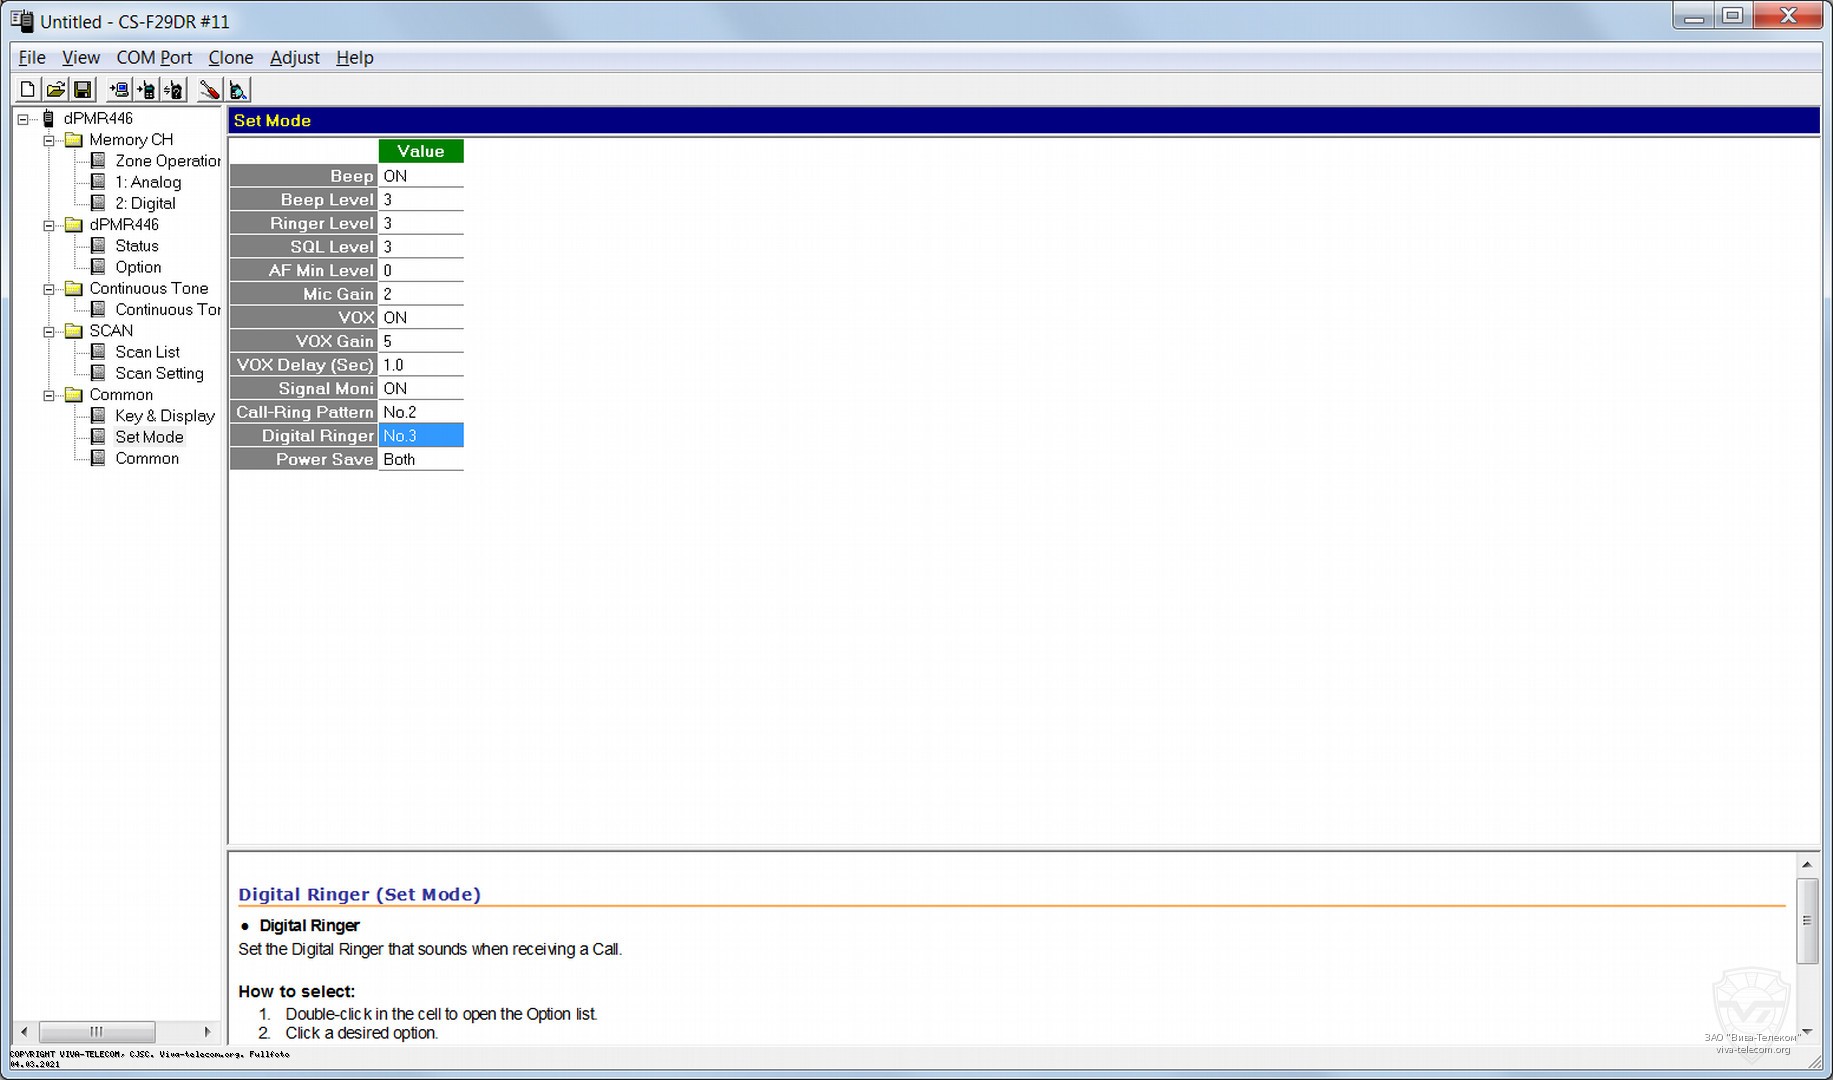
Task: Select the Power Save value cell
Action: pos(420,460)
